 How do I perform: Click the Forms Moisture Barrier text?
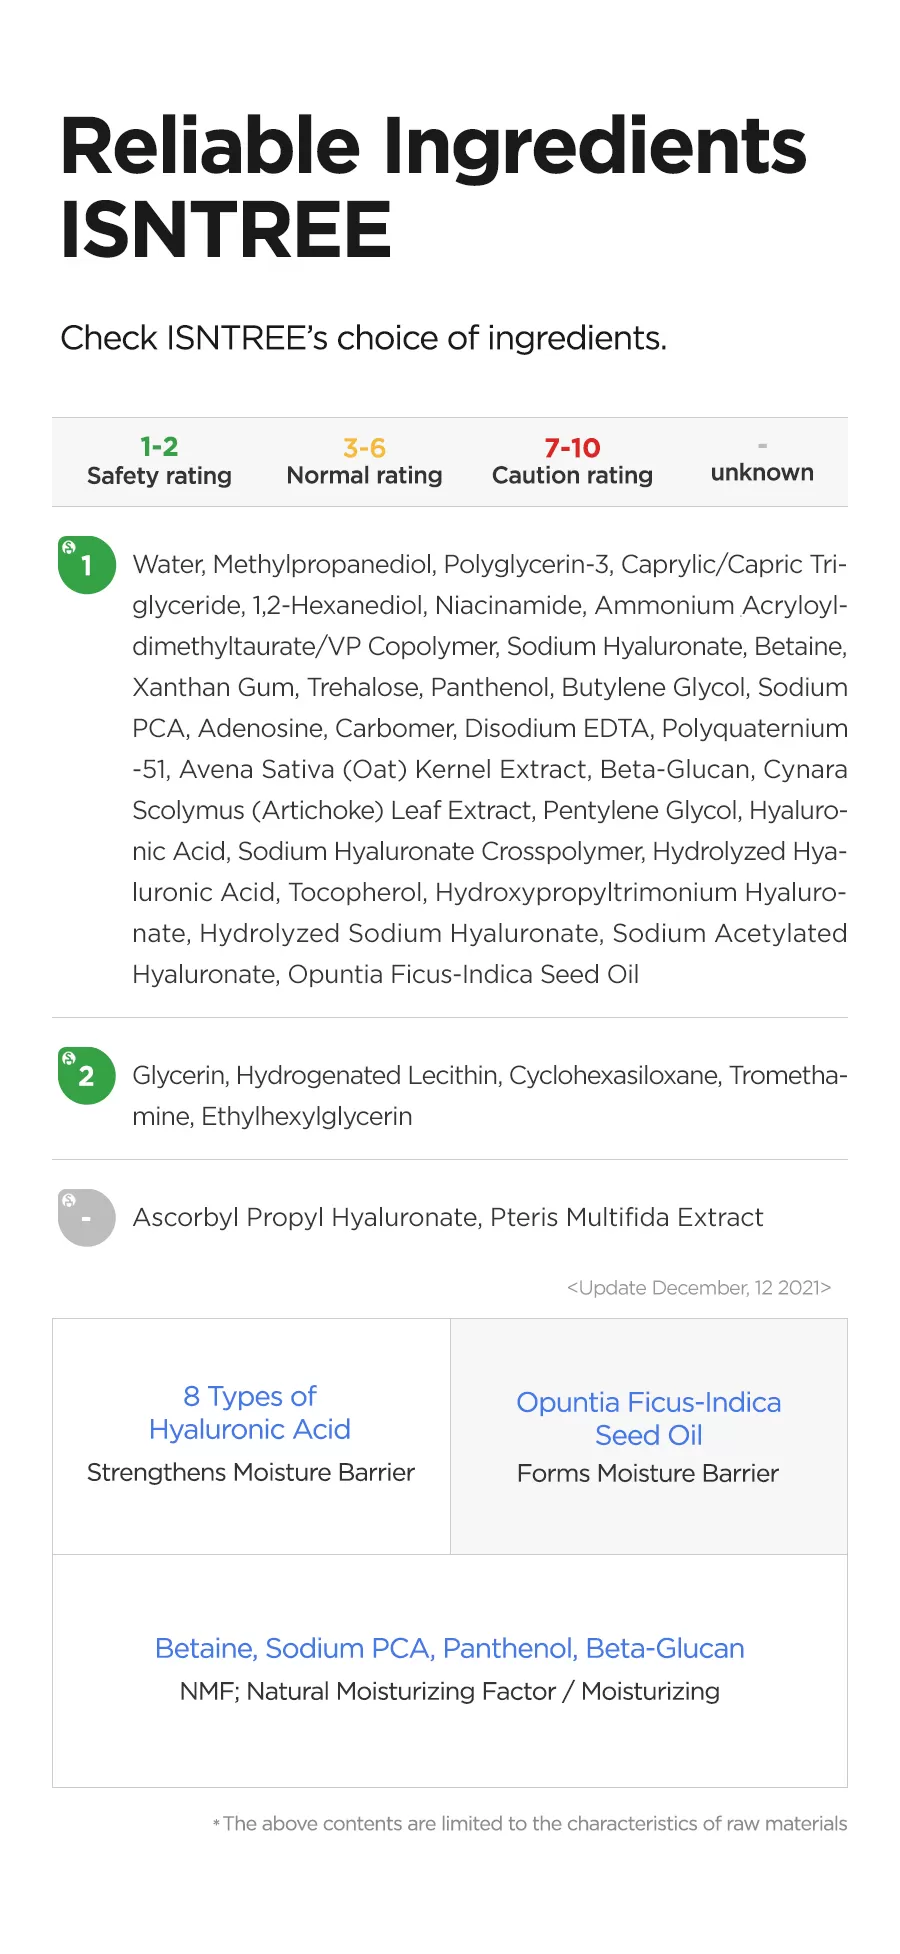(647, 1474)
